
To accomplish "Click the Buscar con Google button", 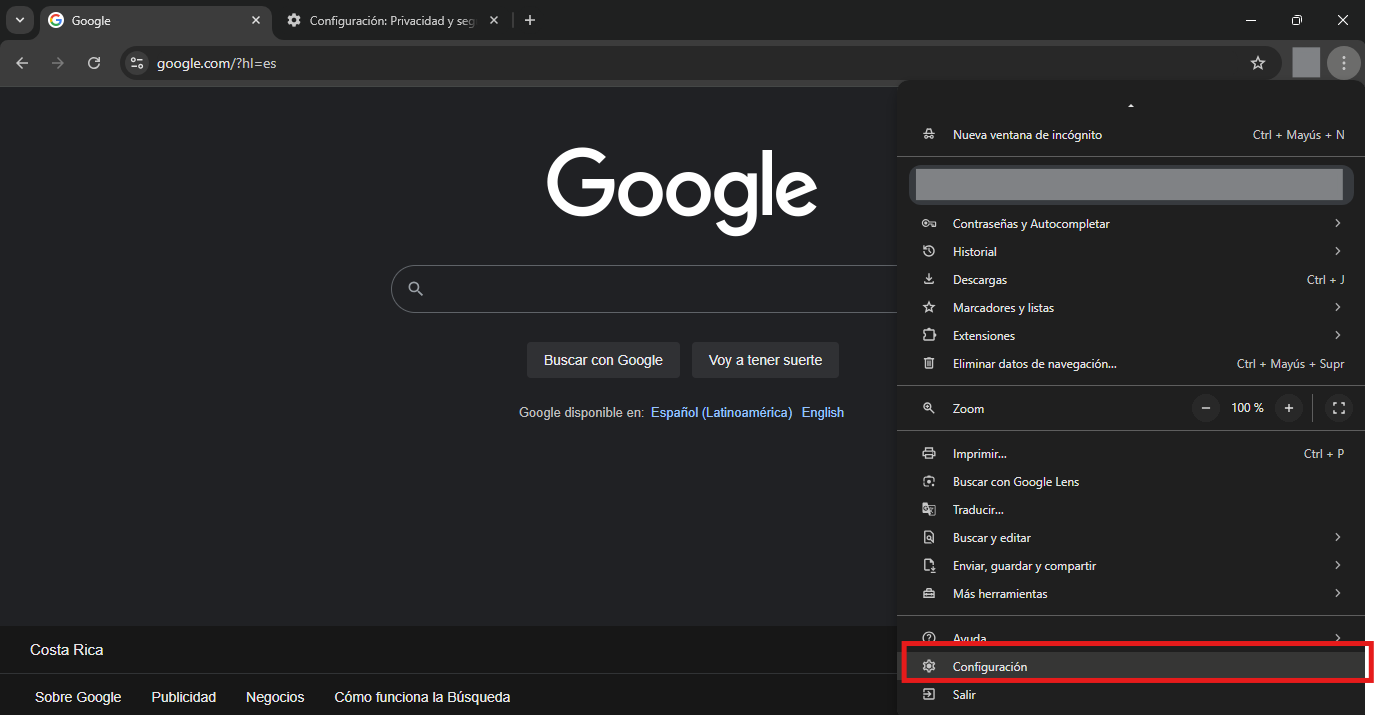I will (603, 360).
